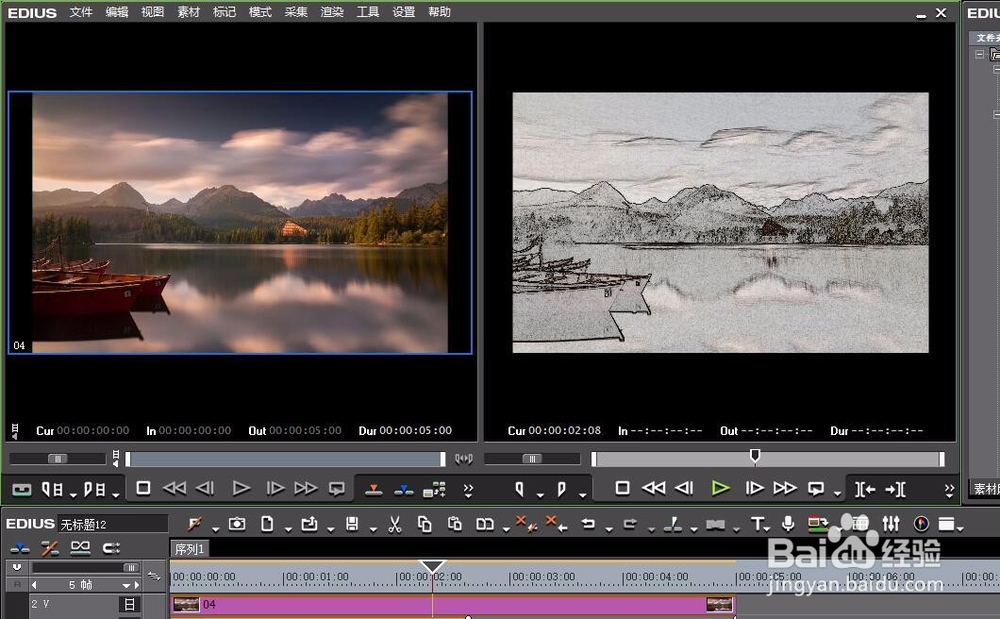Copy the selected clip
1000x619 pixels.
coord(424,524)
